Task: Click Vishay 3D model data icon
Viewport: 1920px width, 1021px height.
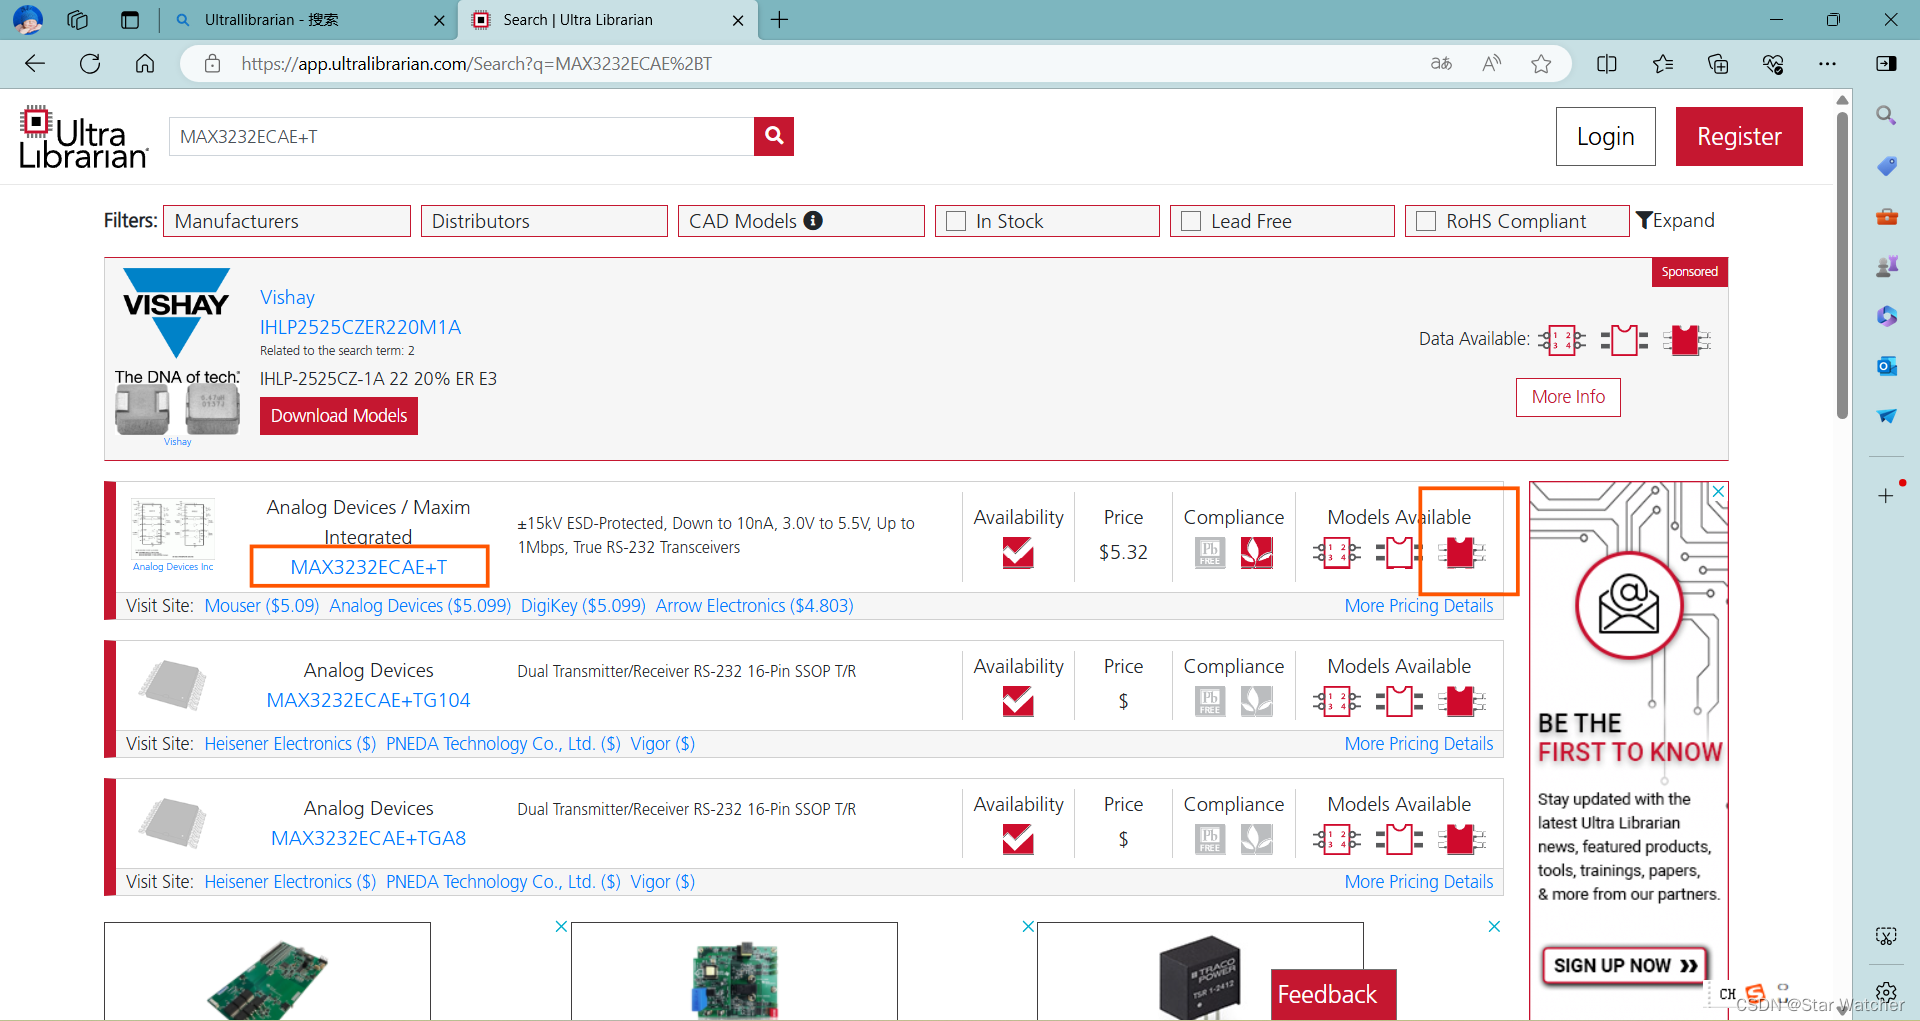Action: coord(1687,340)
